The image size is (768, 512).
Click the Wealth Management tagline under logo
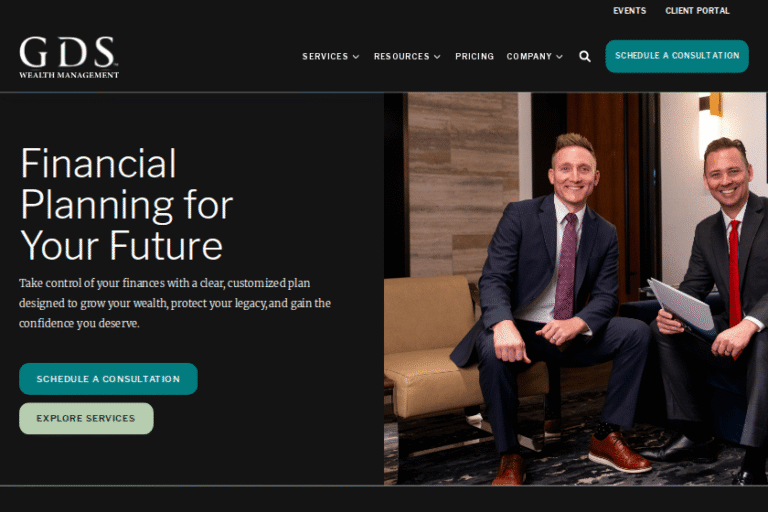tap(69, 75)
